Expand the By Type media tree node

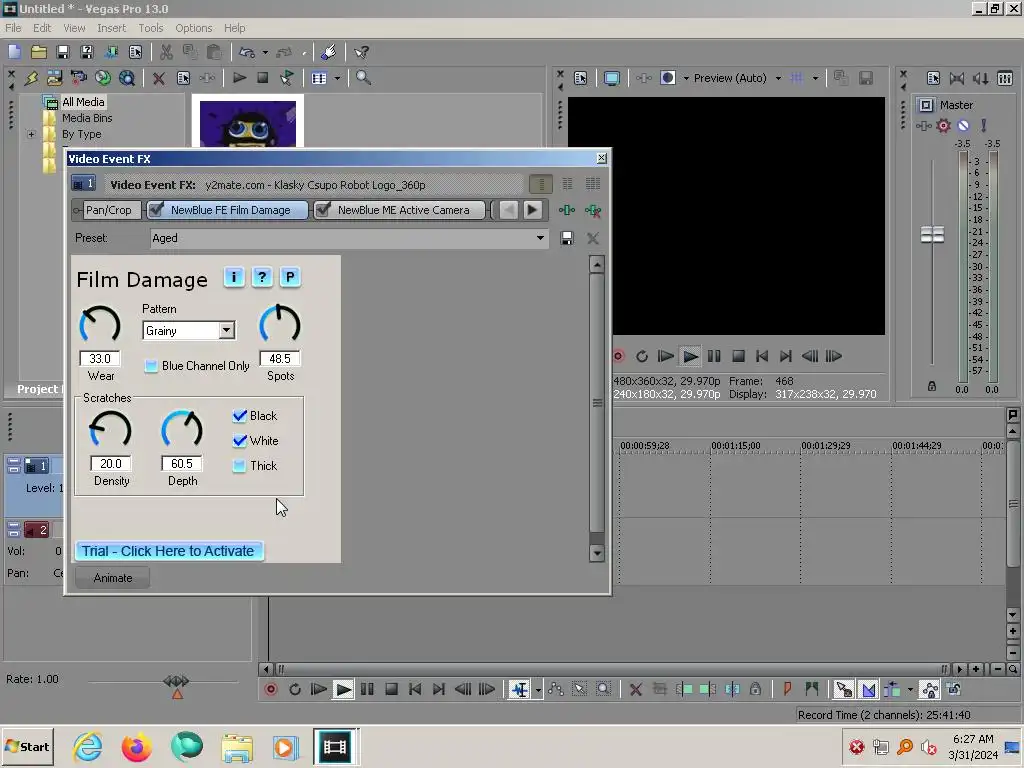31,135
